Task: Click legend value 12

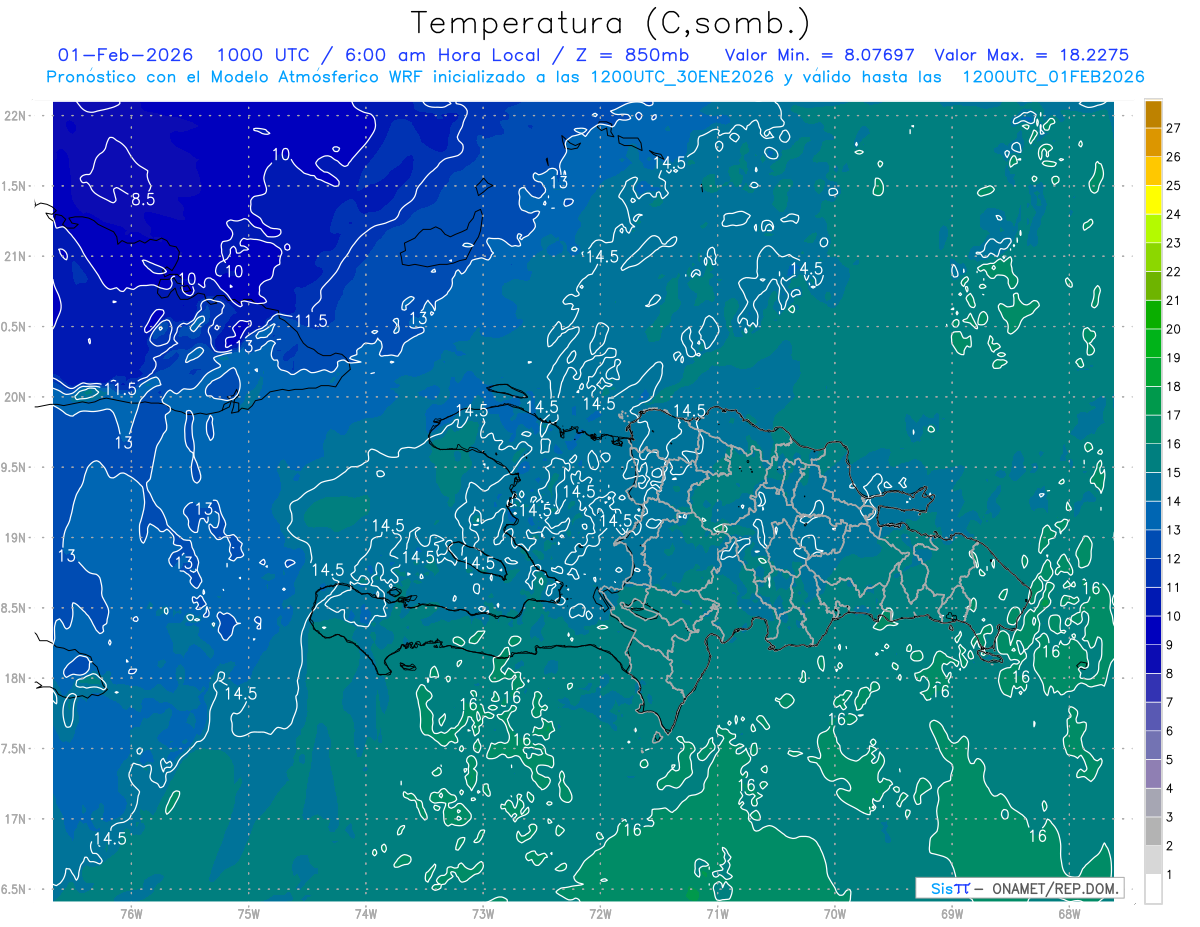Action: coord(1174,559)
